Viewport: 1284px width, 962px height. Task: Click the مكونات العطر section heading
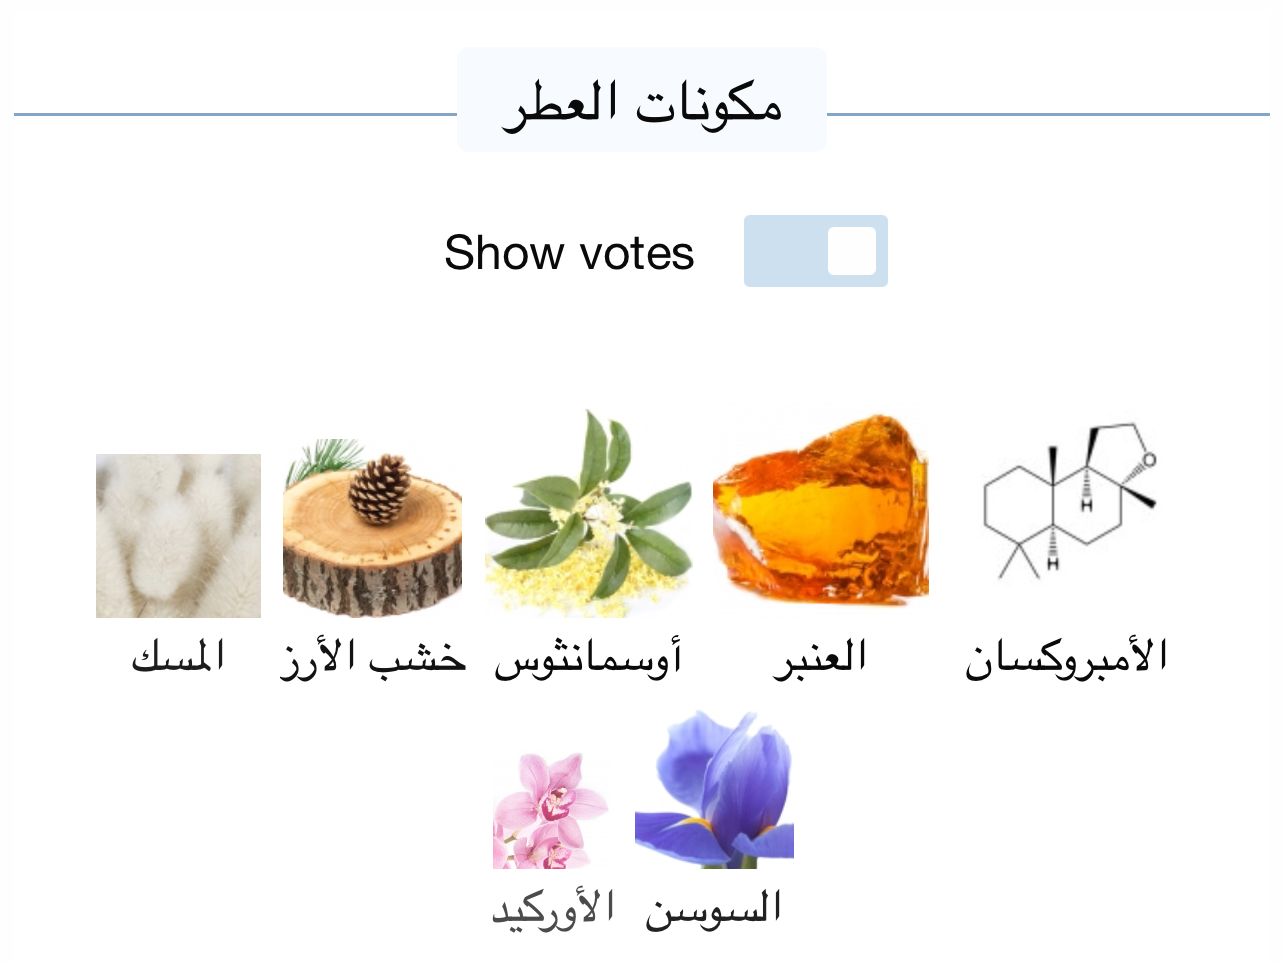pos(642,101)
